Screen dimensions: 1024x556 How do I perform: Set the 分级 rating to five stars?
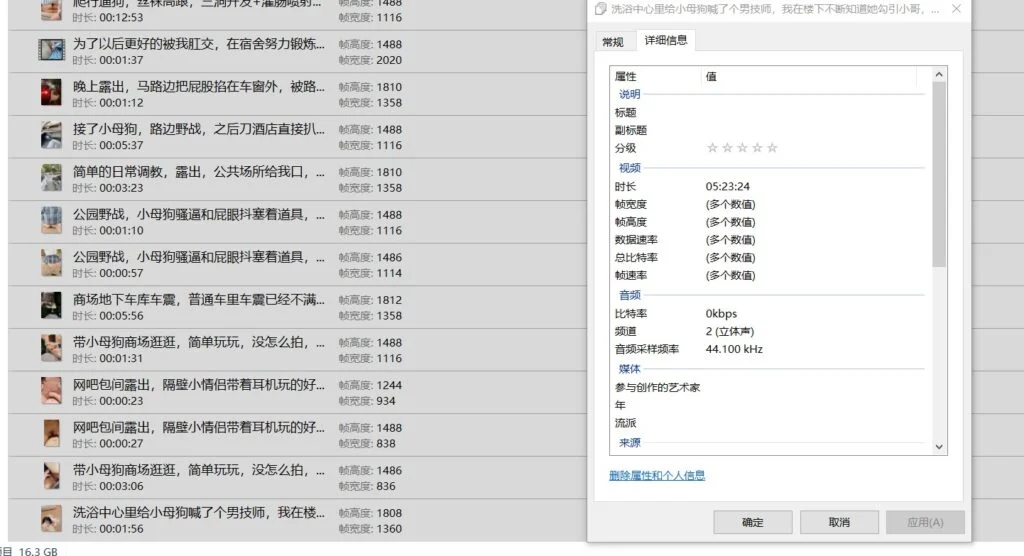pos(772,148)
